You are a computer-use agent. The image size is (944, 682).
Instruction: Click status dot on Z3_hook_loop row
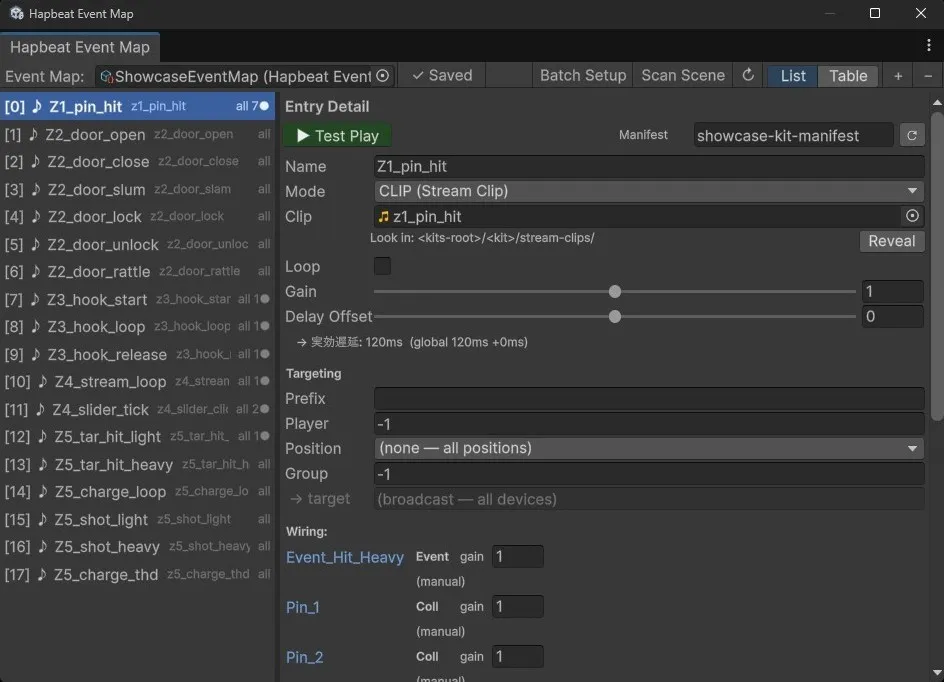point(264,326)
